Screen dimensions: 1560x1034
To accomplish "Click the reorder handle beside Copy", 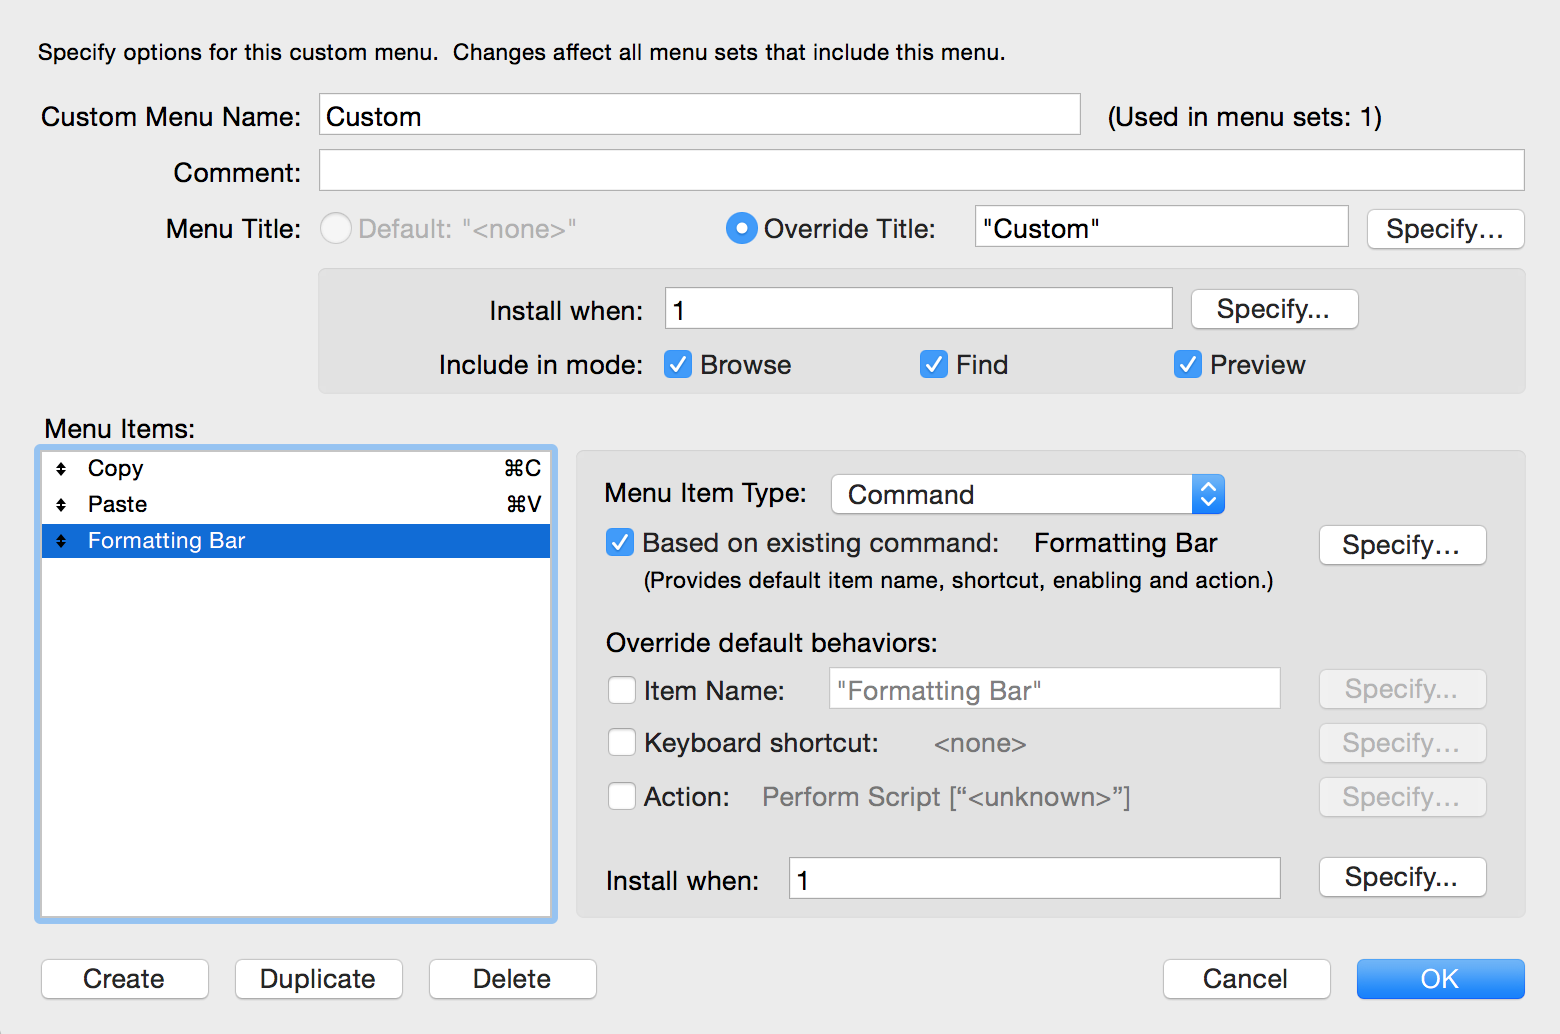I will [61, 469].
